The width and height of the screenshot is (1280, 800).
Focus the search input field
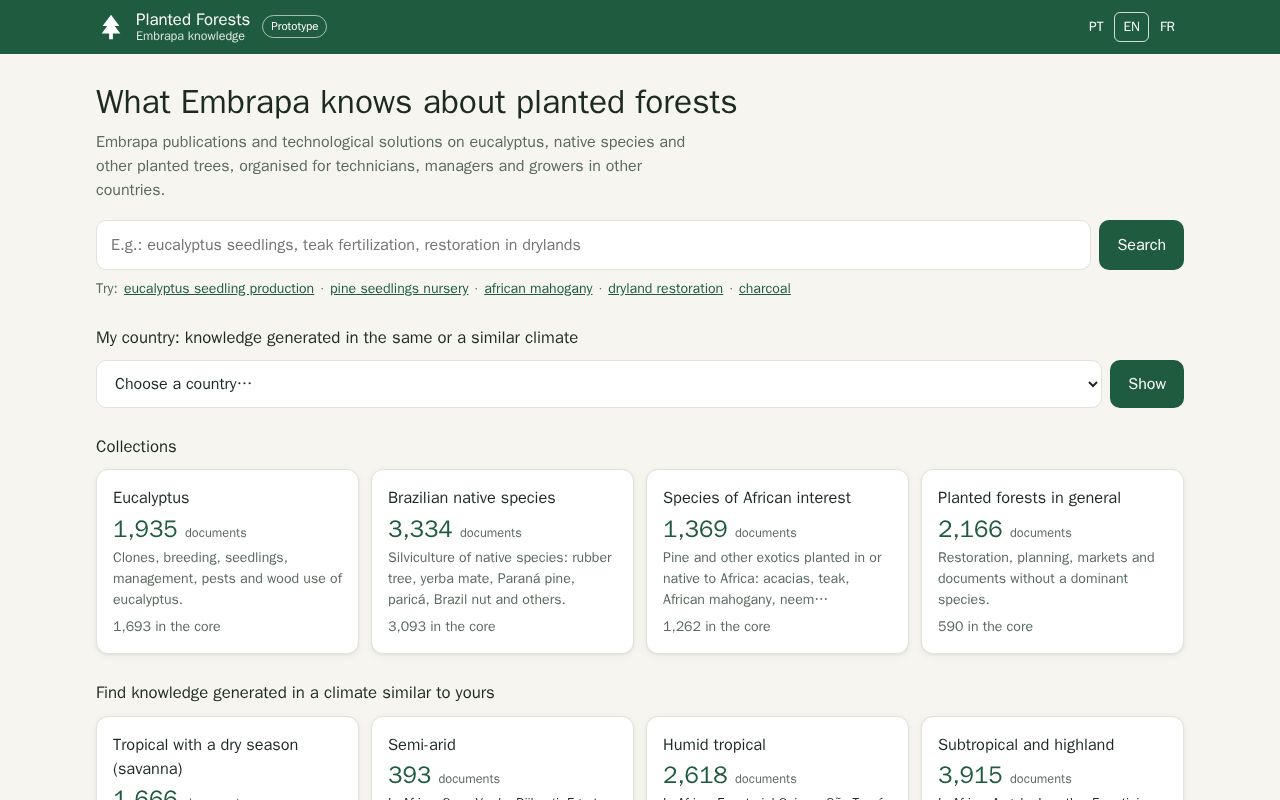tap(593, 245)
